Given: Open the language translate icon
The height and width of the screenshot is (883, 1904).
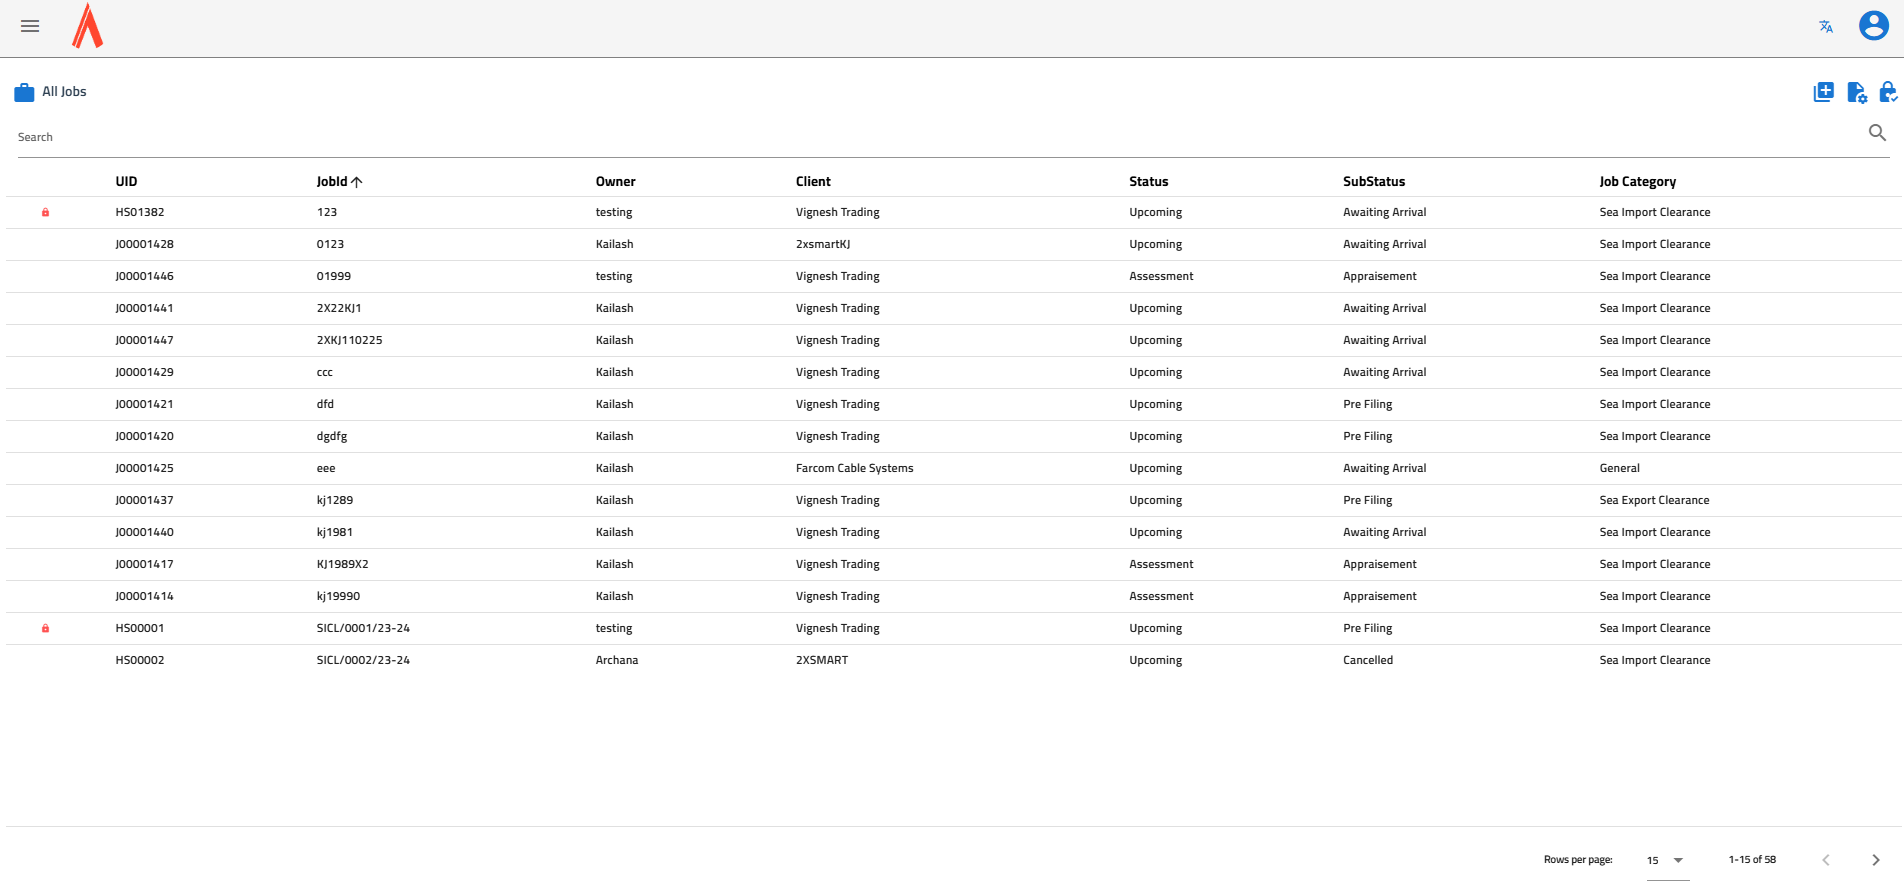Looking at the screenshot, I should tap(1826, 27).
